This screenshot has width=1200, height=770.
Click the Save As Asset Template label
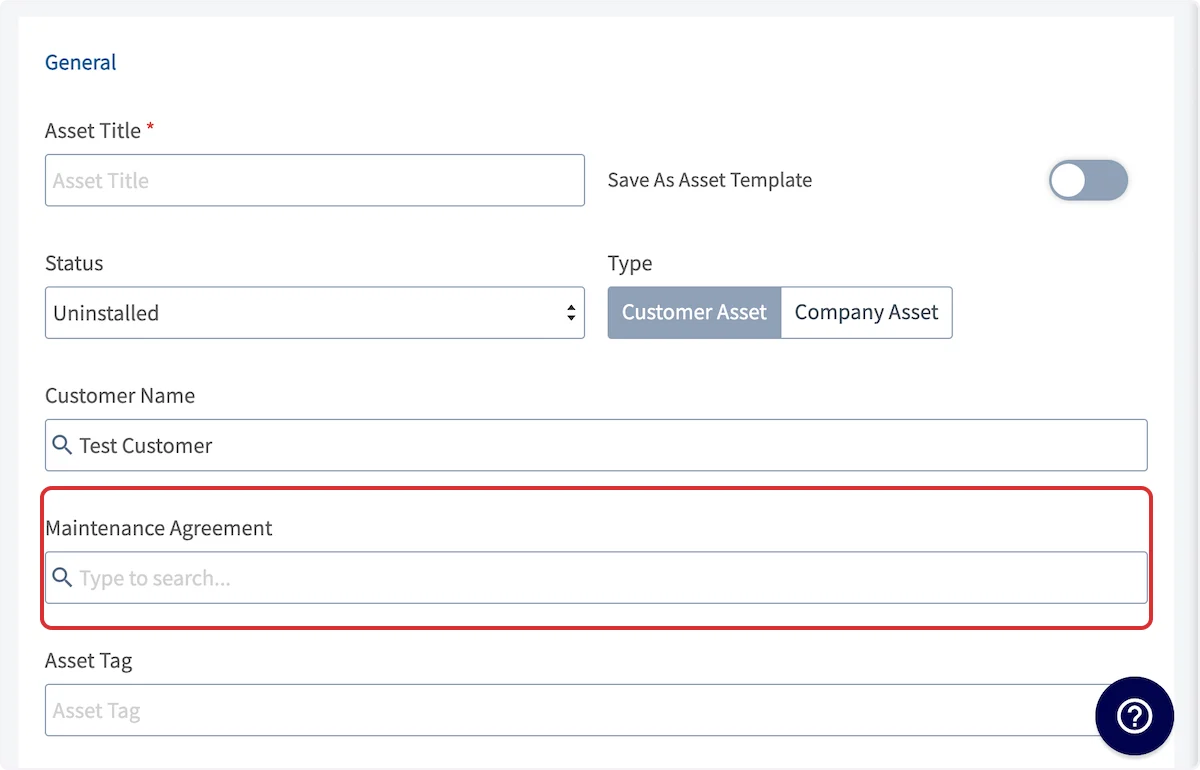pyautogui.click(x=710, y=180)
